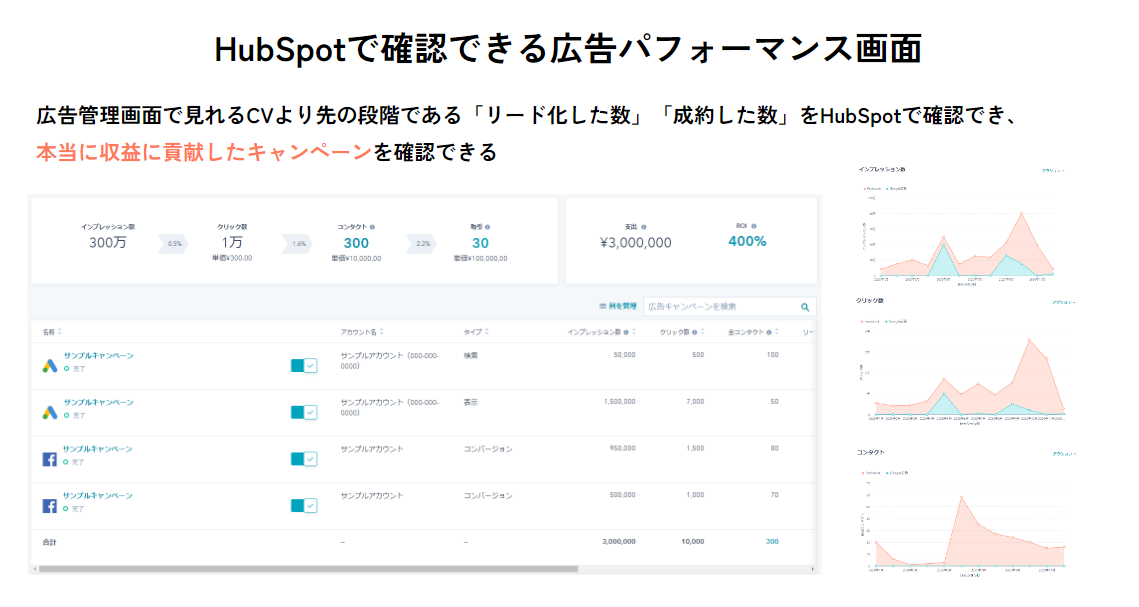
Task: Sort by インプレッション数 column arrows
Action: pyautogui.click(x=633, y=332)
